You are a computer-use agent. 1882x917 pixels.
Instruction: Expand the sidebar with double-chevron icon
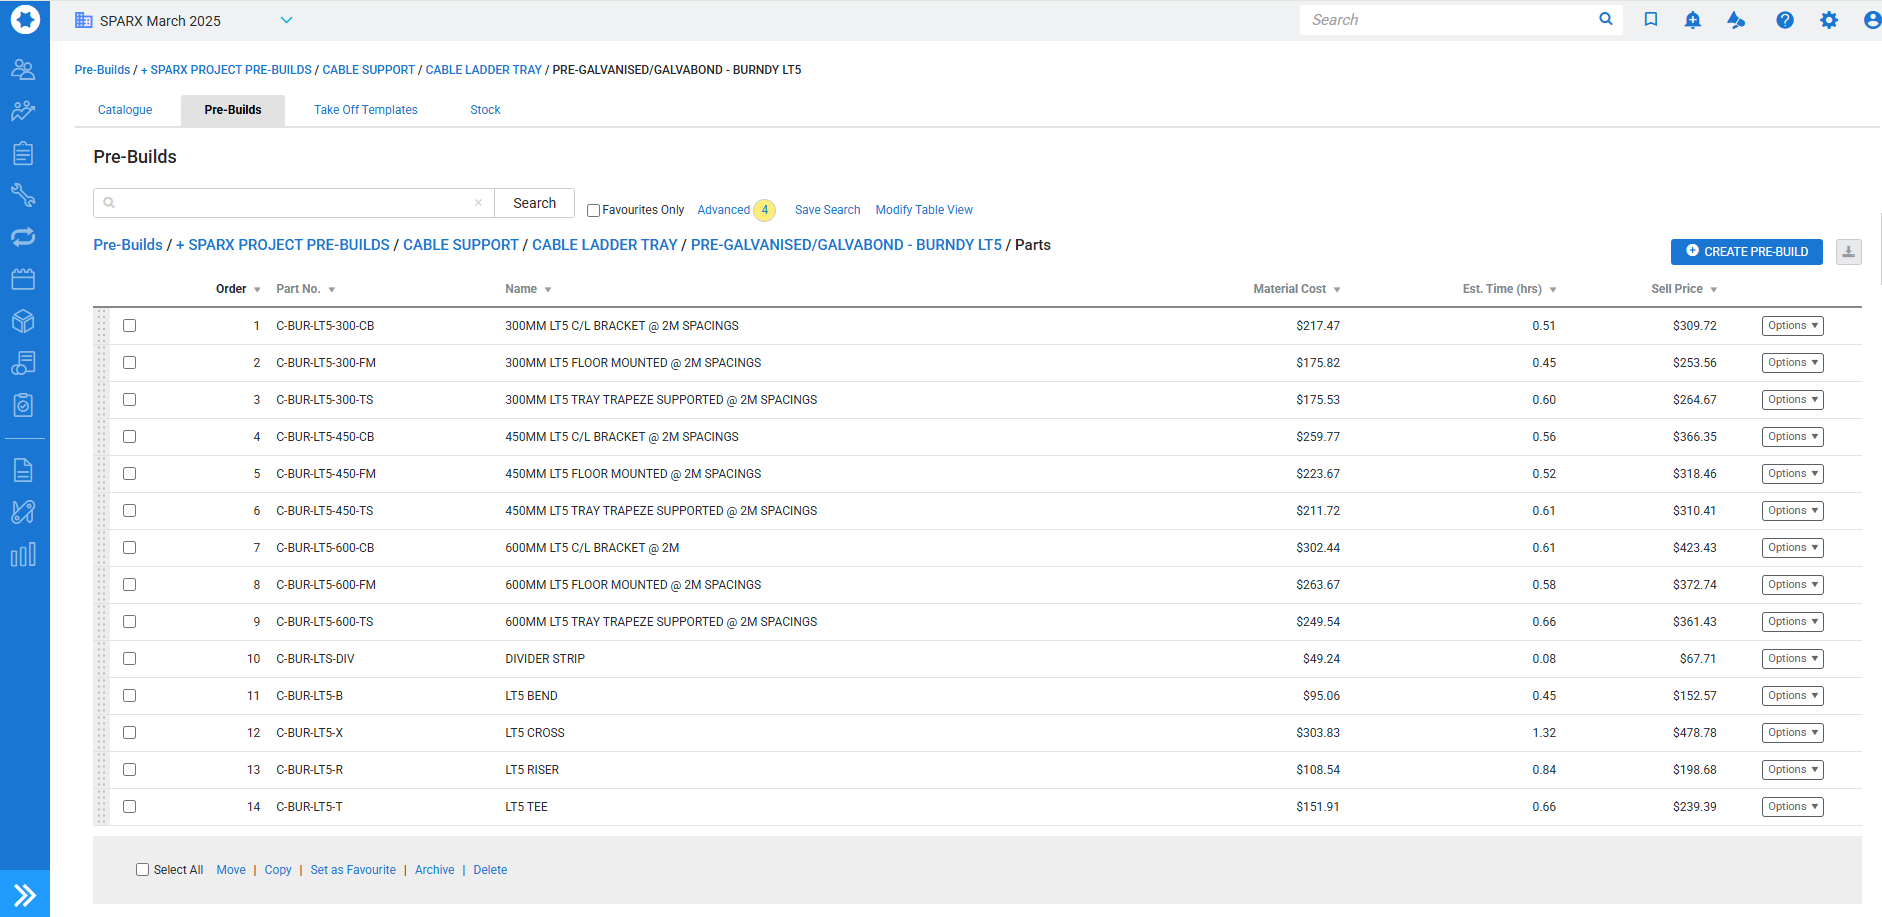24,895
